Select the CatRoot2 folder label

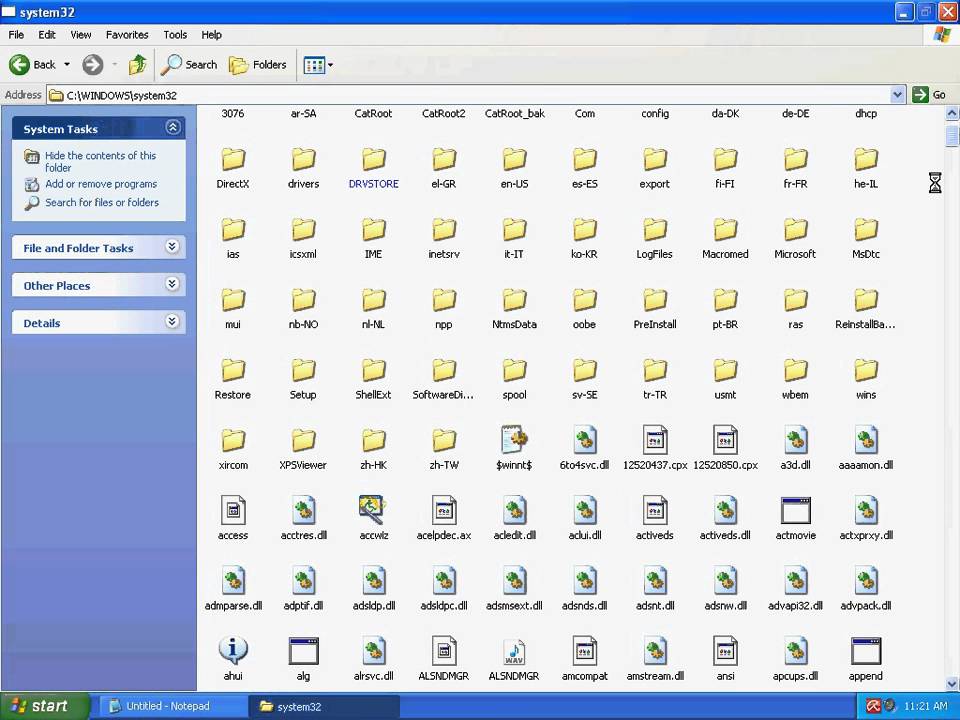[x=444, y=113]
